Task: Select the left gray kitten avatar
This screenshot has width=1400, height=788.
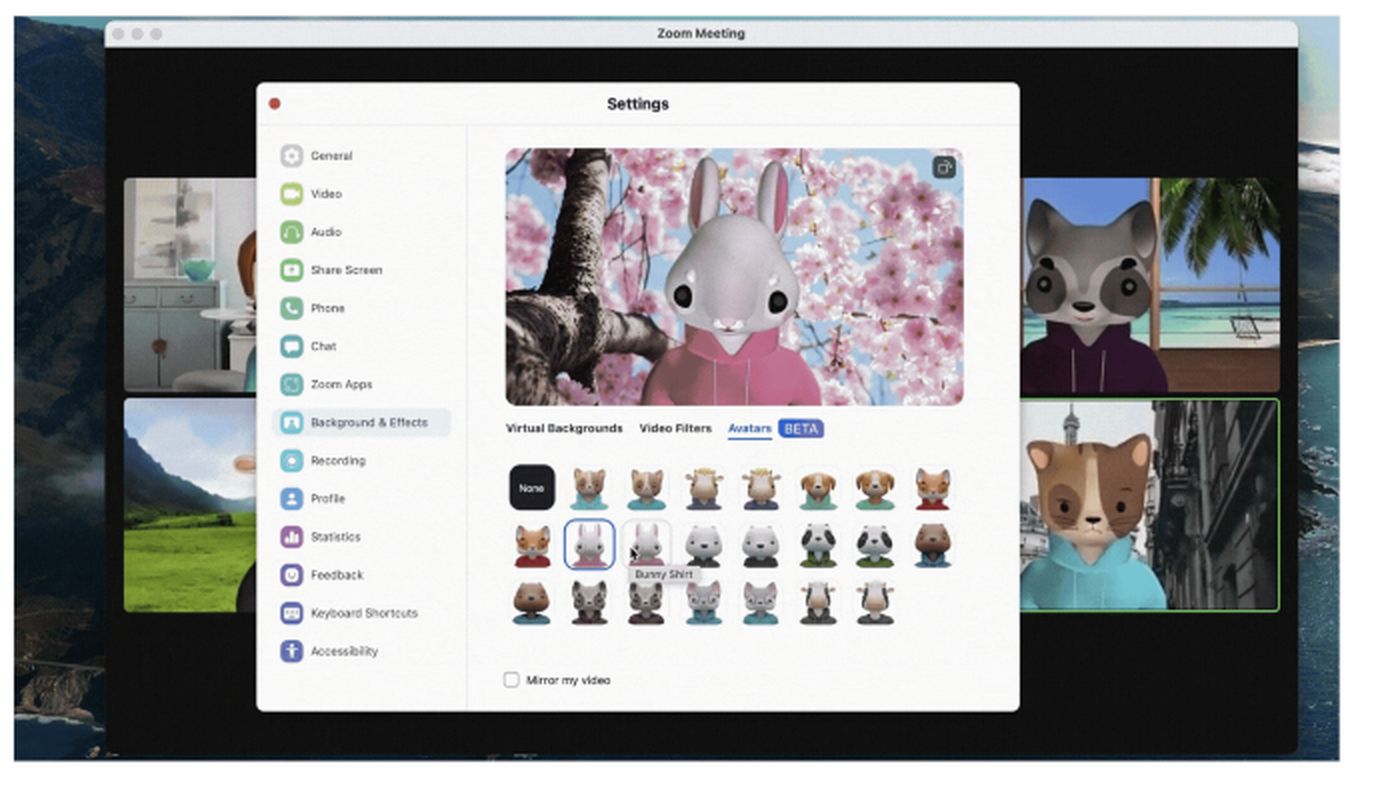Action: click(x=704, y=603)
